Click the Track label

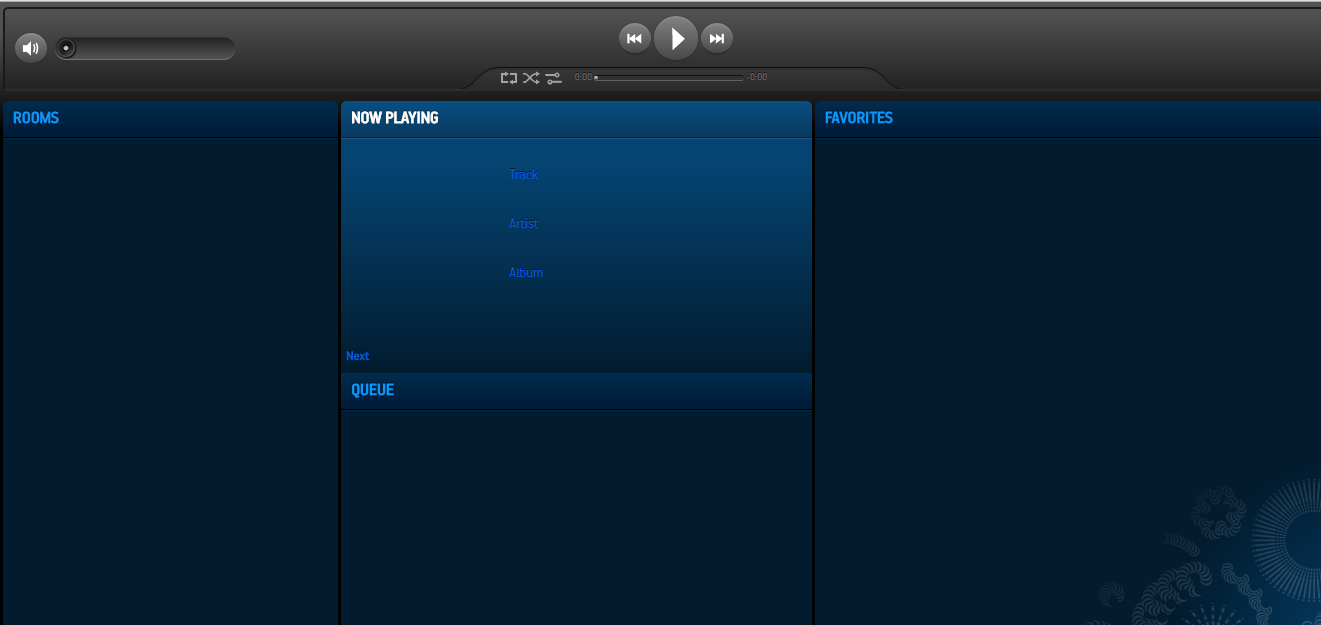pos(523,175)
